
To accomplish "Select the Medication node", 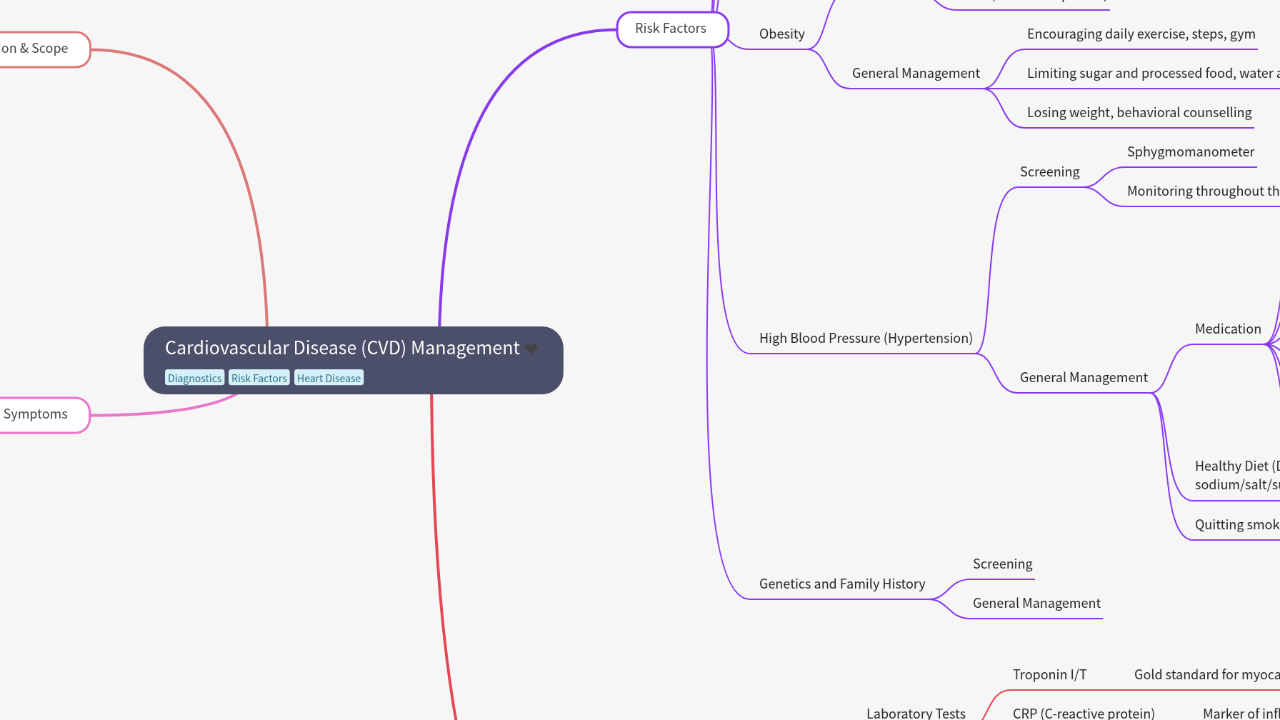I will (x=1227, y=329).
